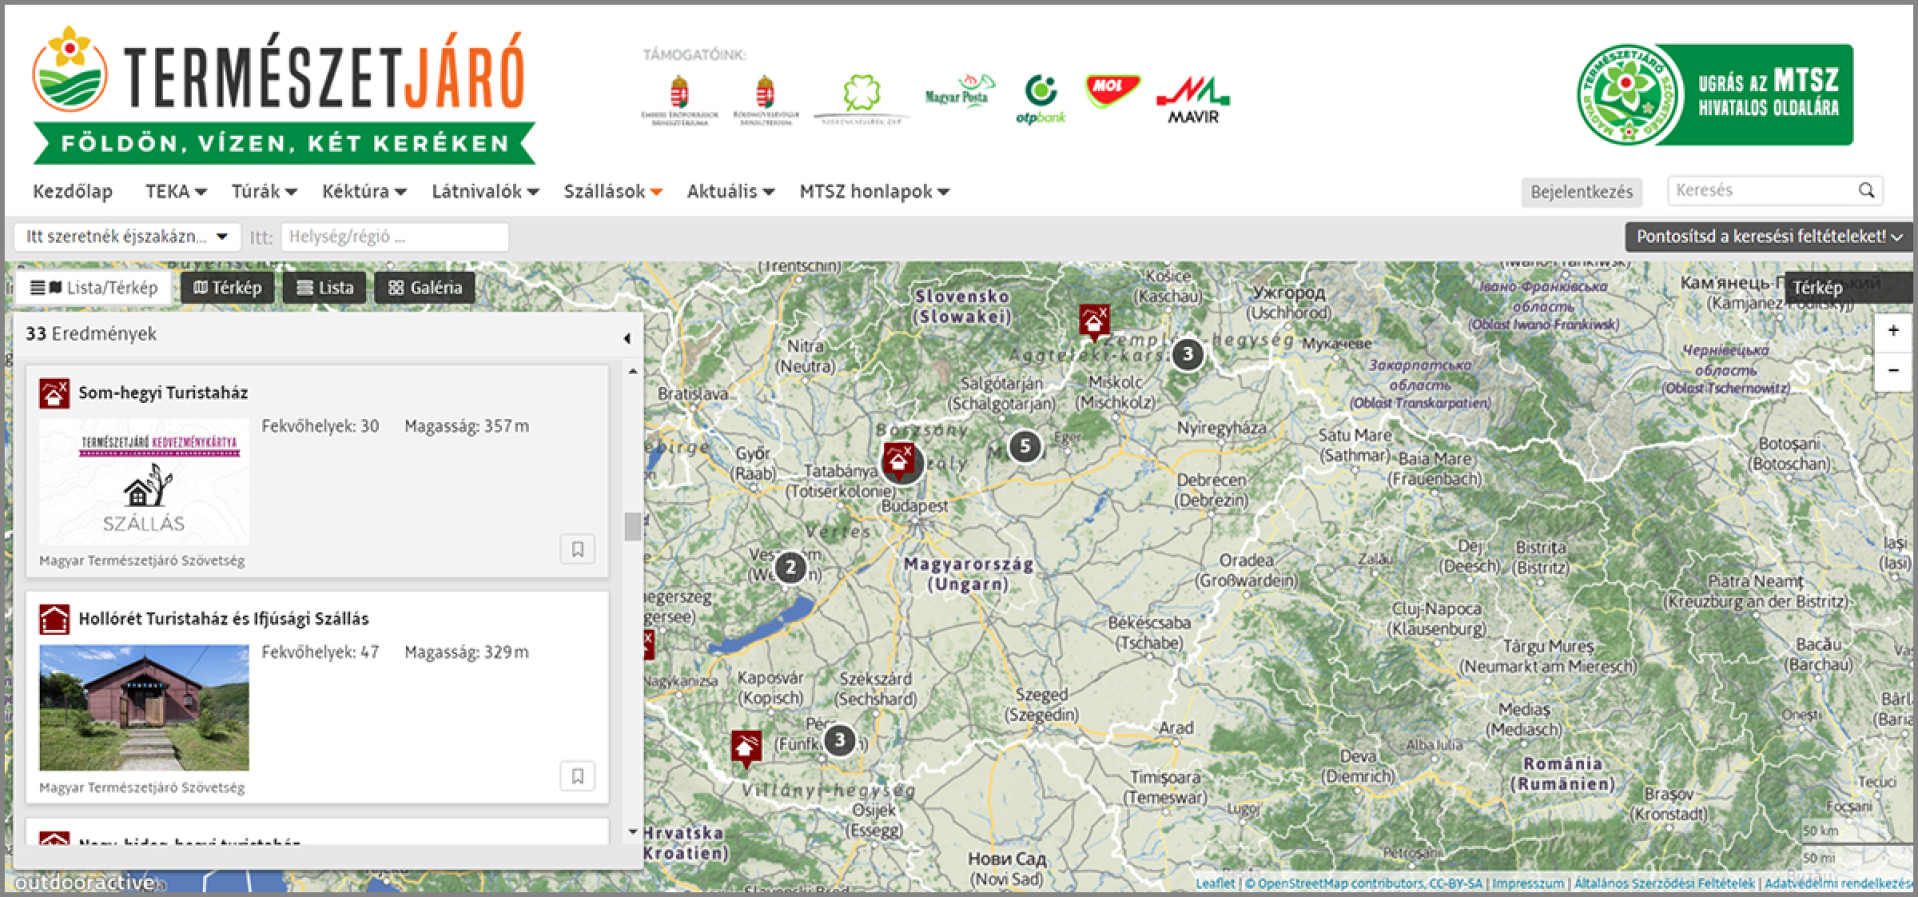
Task: Collapse the results panel arrow
Action: tap(626, 338)
